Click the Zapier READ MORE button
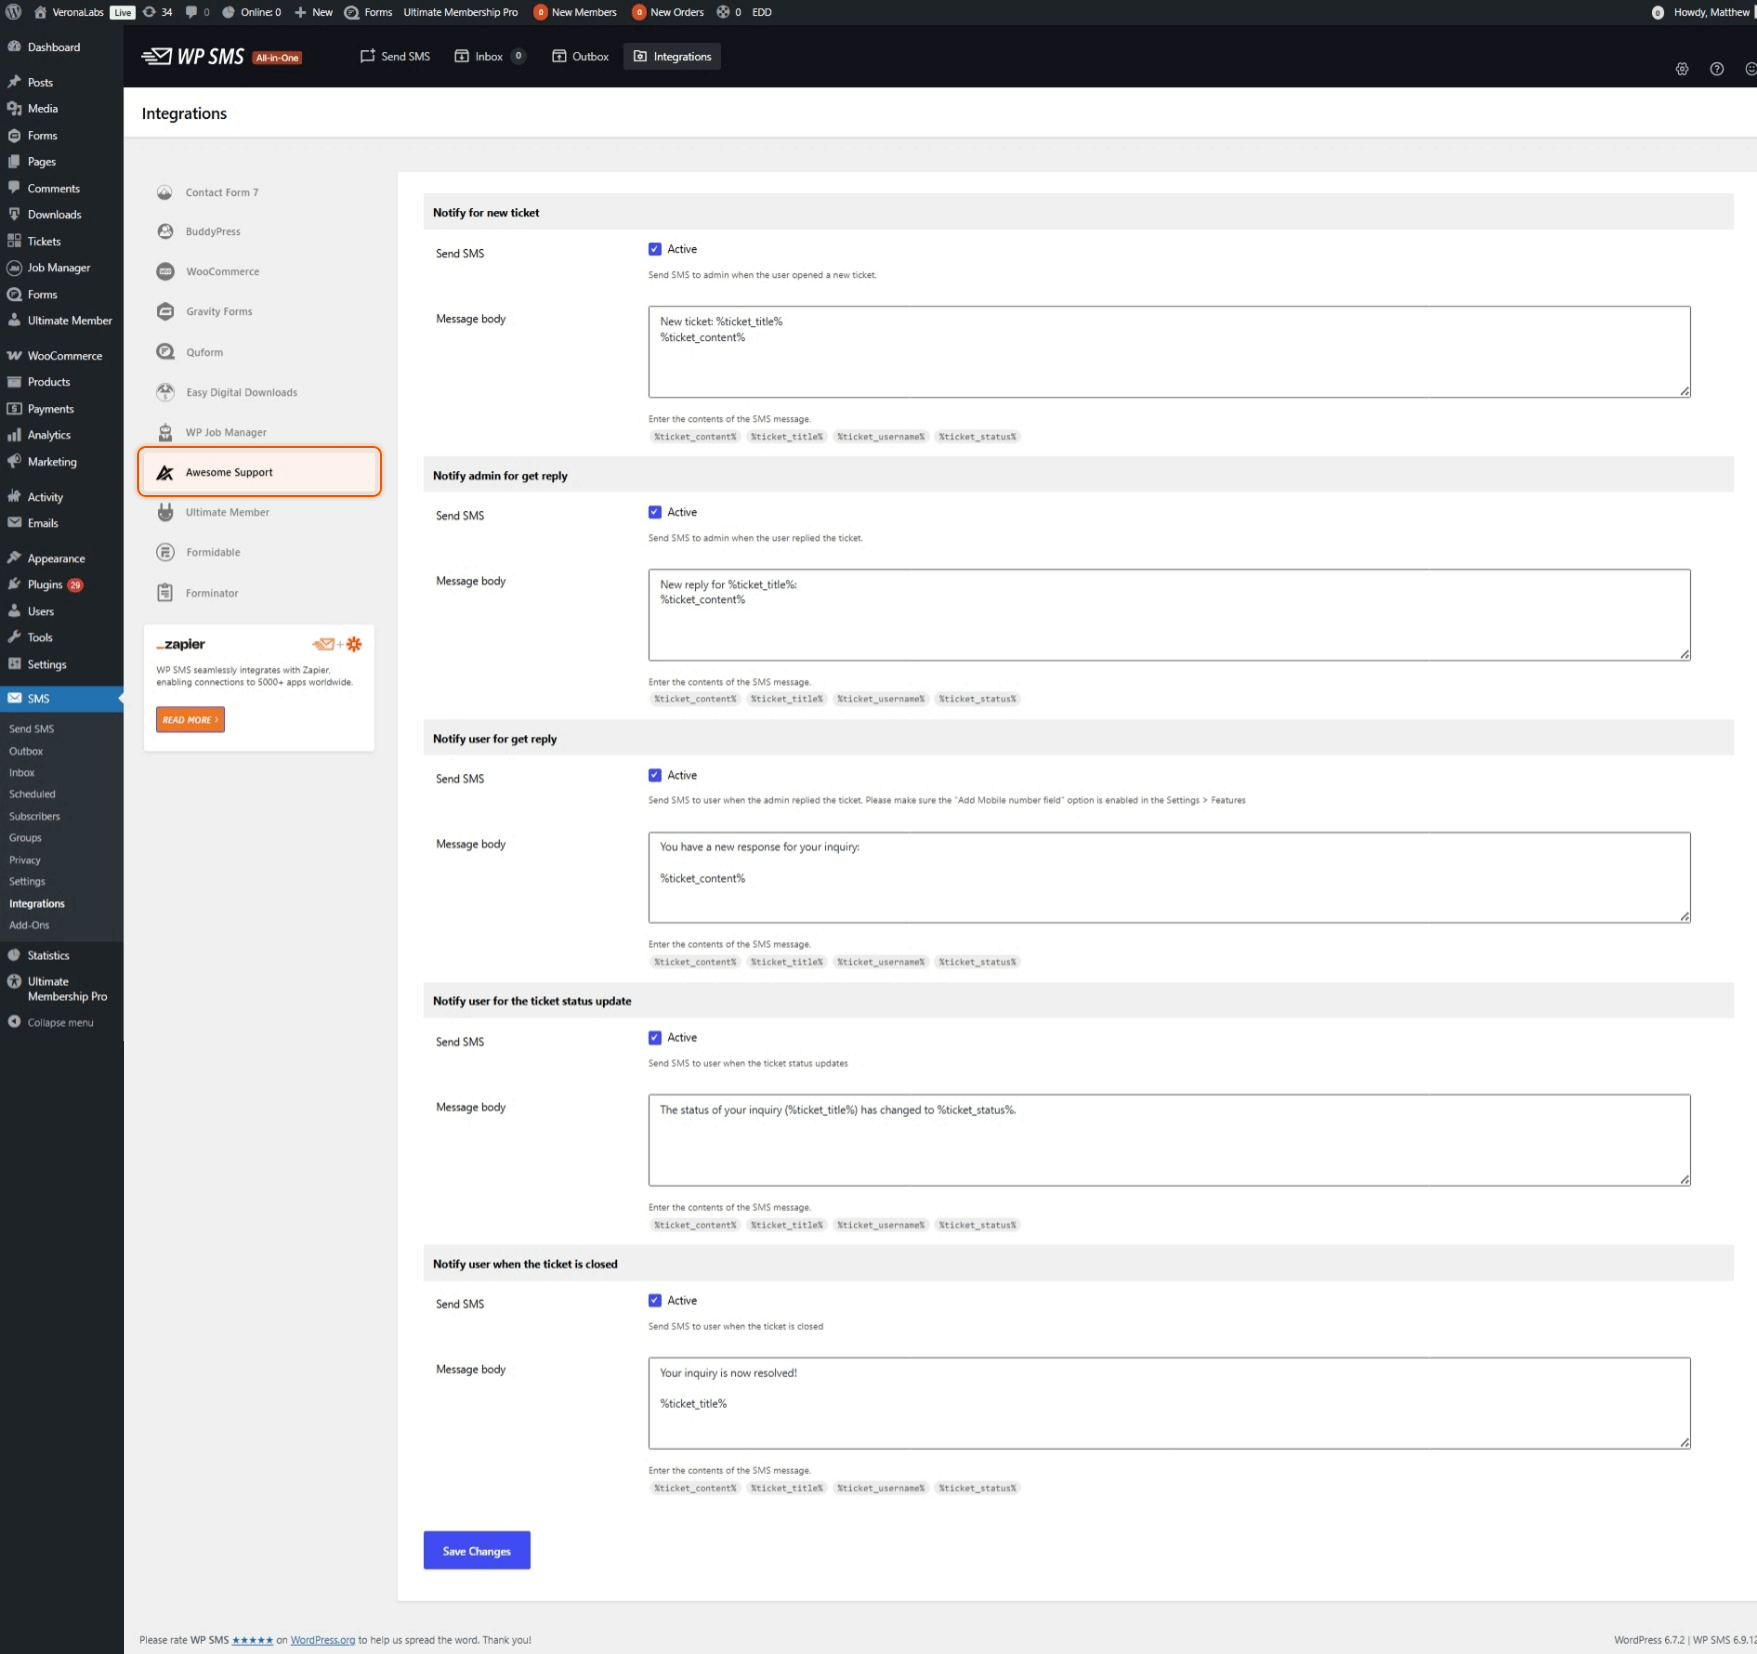Image resolution: width=1757 pixels, height=1654 pixels. pos(190,720)
